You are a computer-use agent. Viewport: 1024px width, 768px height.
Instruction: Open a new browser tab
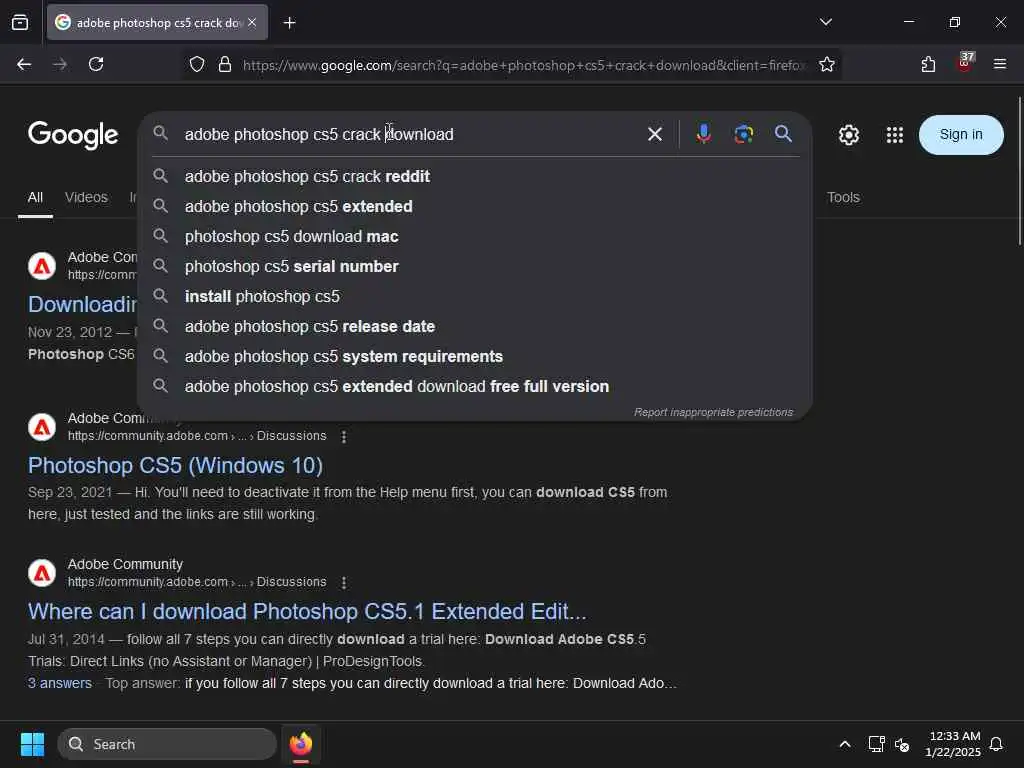[289, 23]
